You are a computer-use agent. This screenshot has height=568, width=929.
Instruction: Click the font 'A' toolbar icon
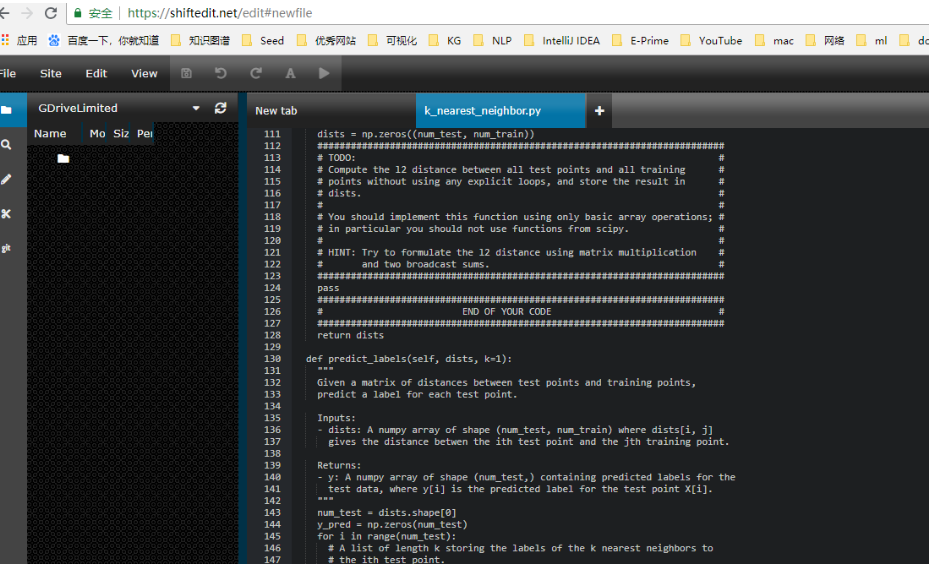(290, 73)
